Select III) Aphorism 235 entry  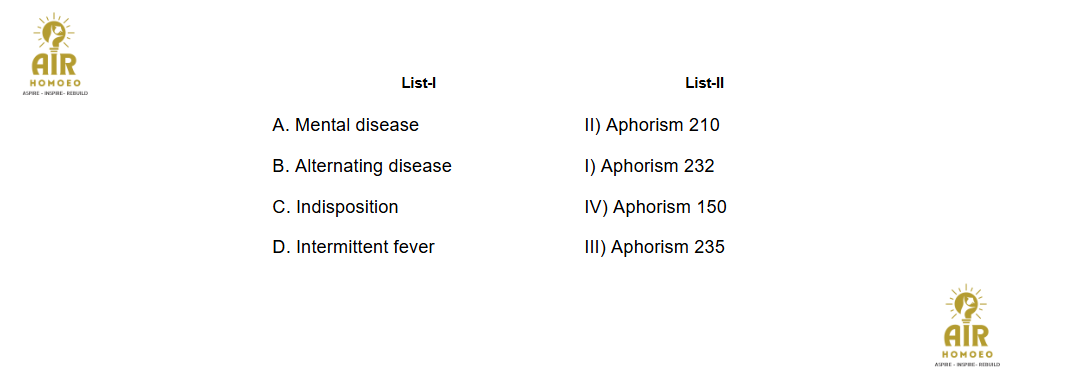coord(655,247)
